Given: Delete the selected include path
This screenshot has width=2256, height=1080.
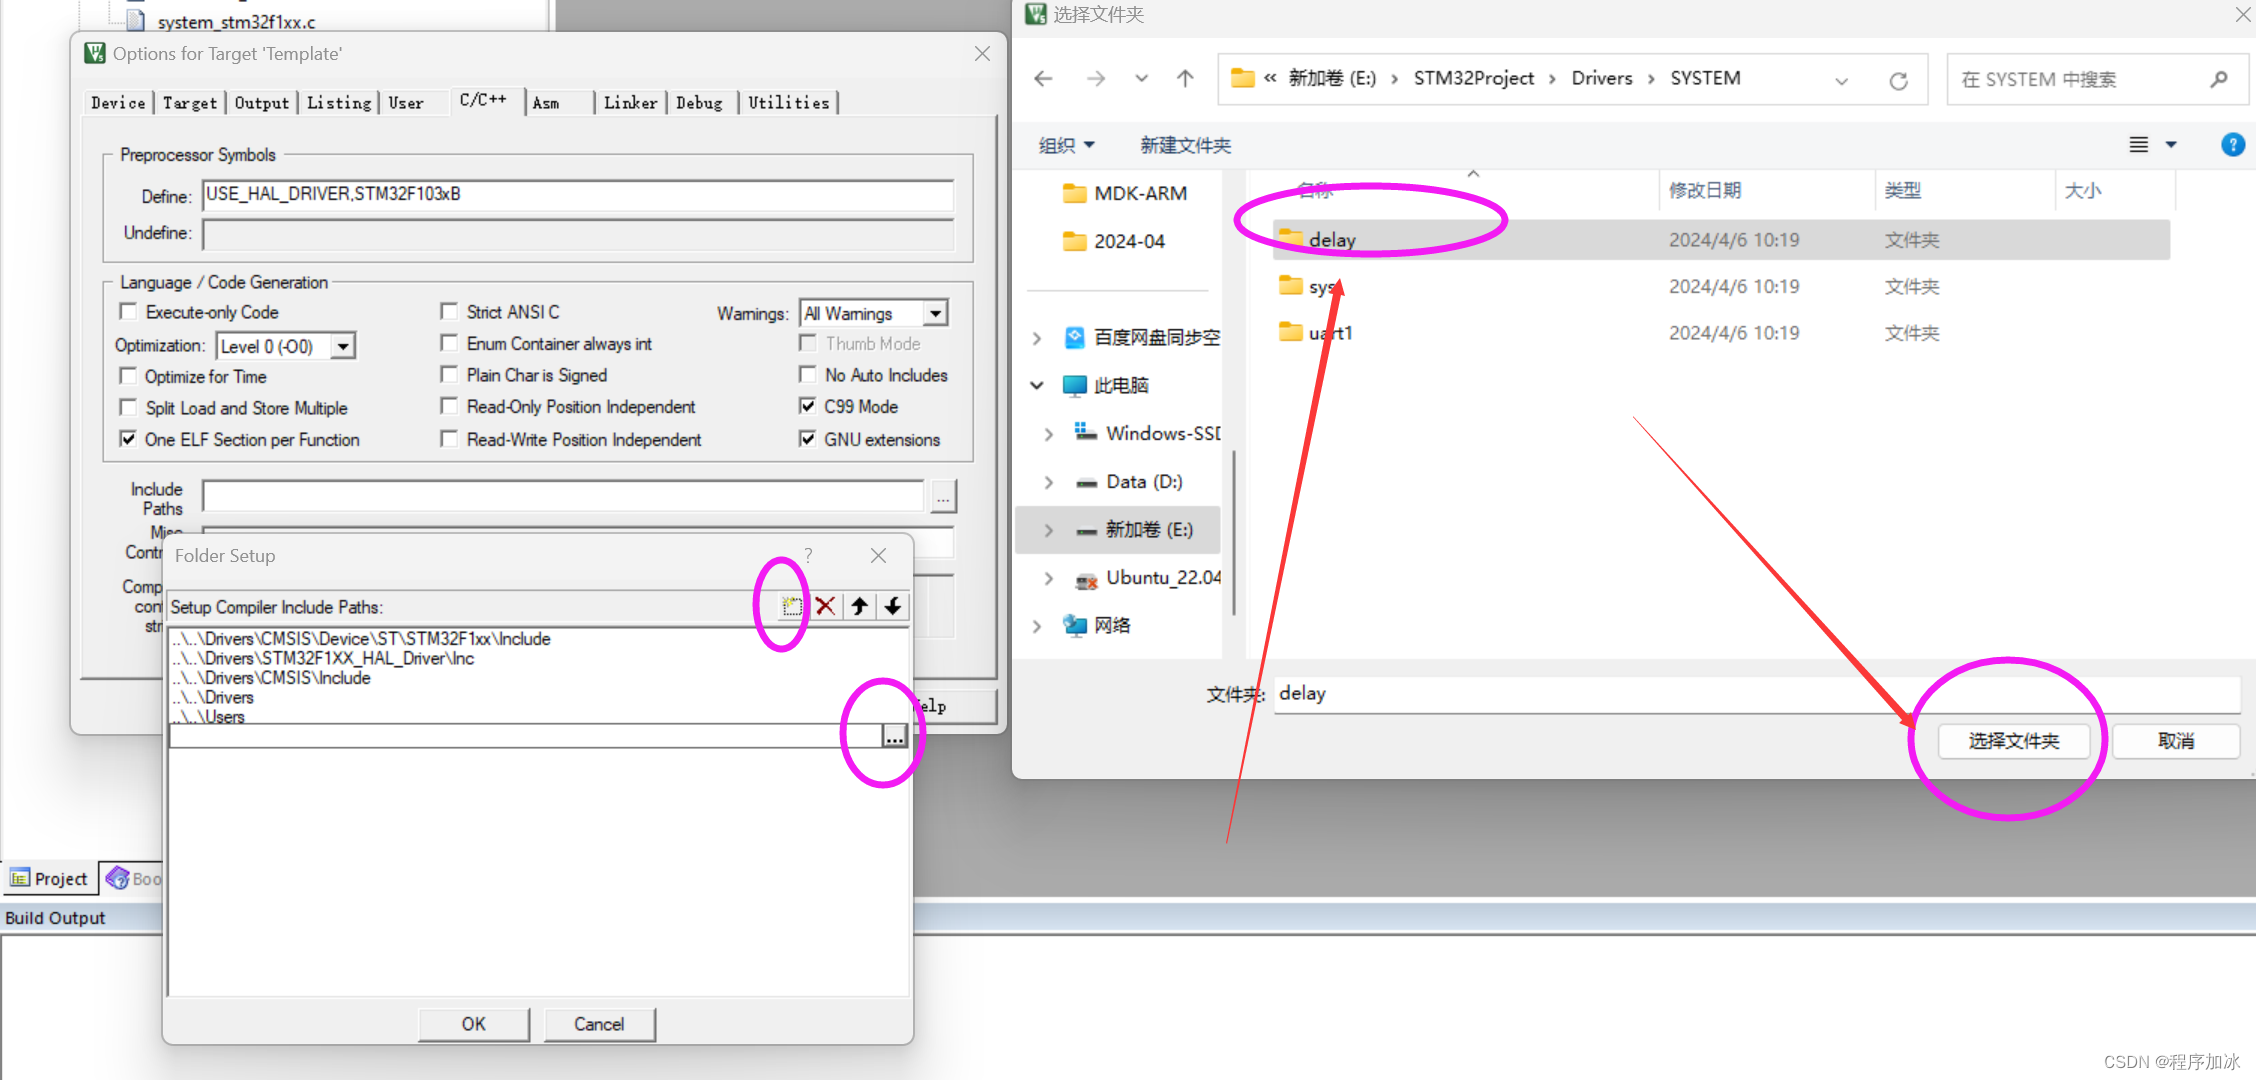Looking at the screenshot, I should (x=825, y=606).
